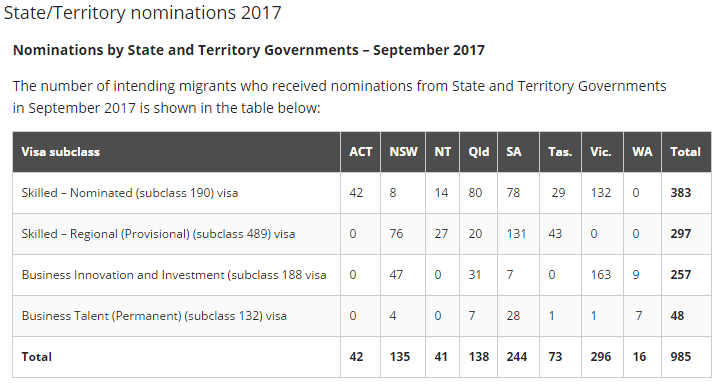Click the WA column header

point(642,152)
